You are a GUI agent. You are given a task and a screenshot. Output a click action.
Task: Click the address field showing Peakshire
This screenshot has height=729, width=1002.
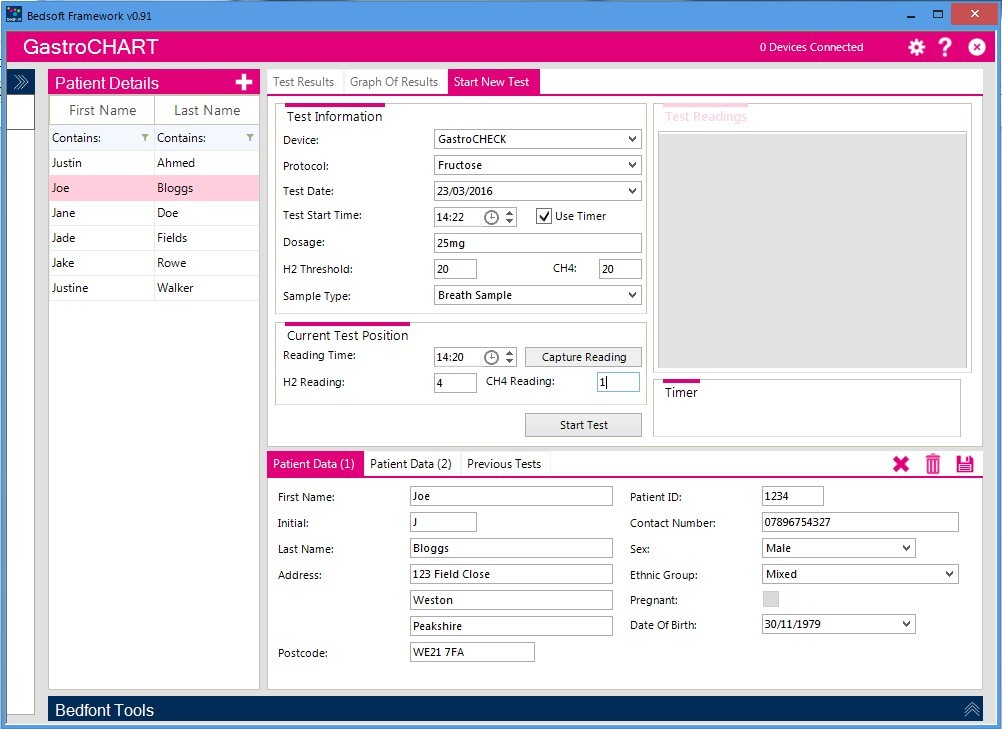511,625
